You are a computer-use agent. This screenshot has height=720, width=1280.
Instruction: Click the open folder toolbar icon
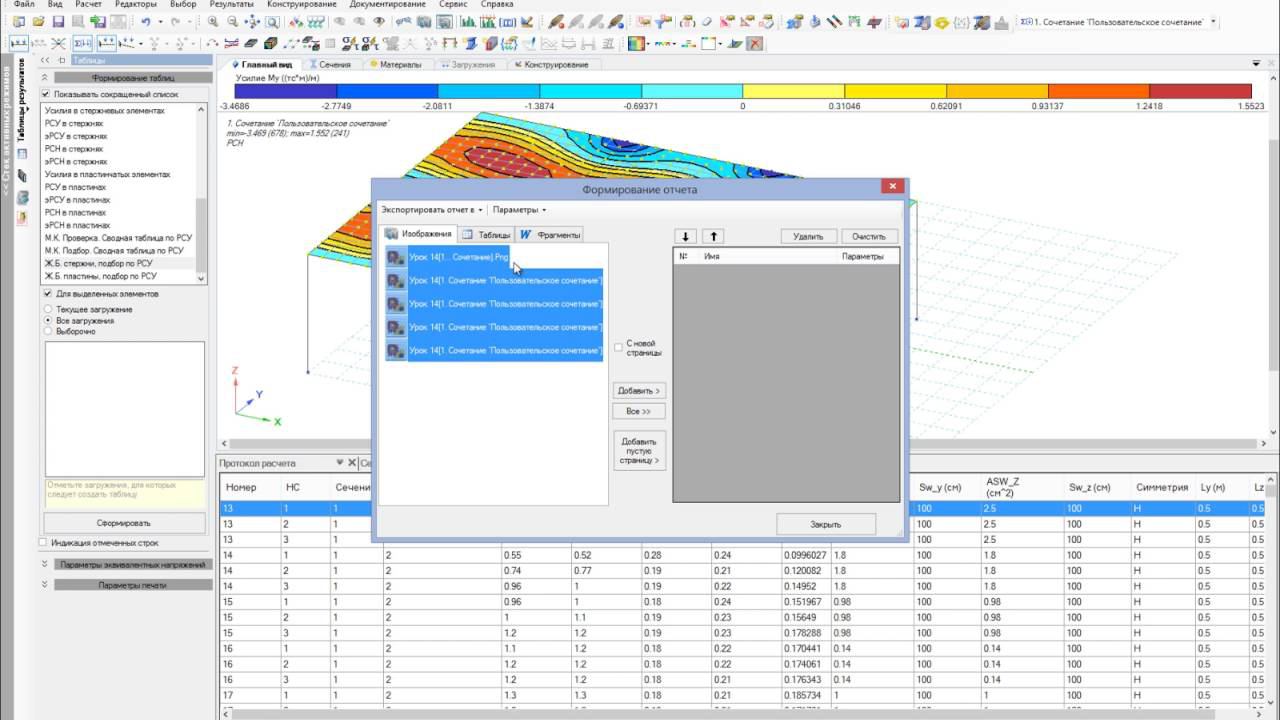coord(38,22)
